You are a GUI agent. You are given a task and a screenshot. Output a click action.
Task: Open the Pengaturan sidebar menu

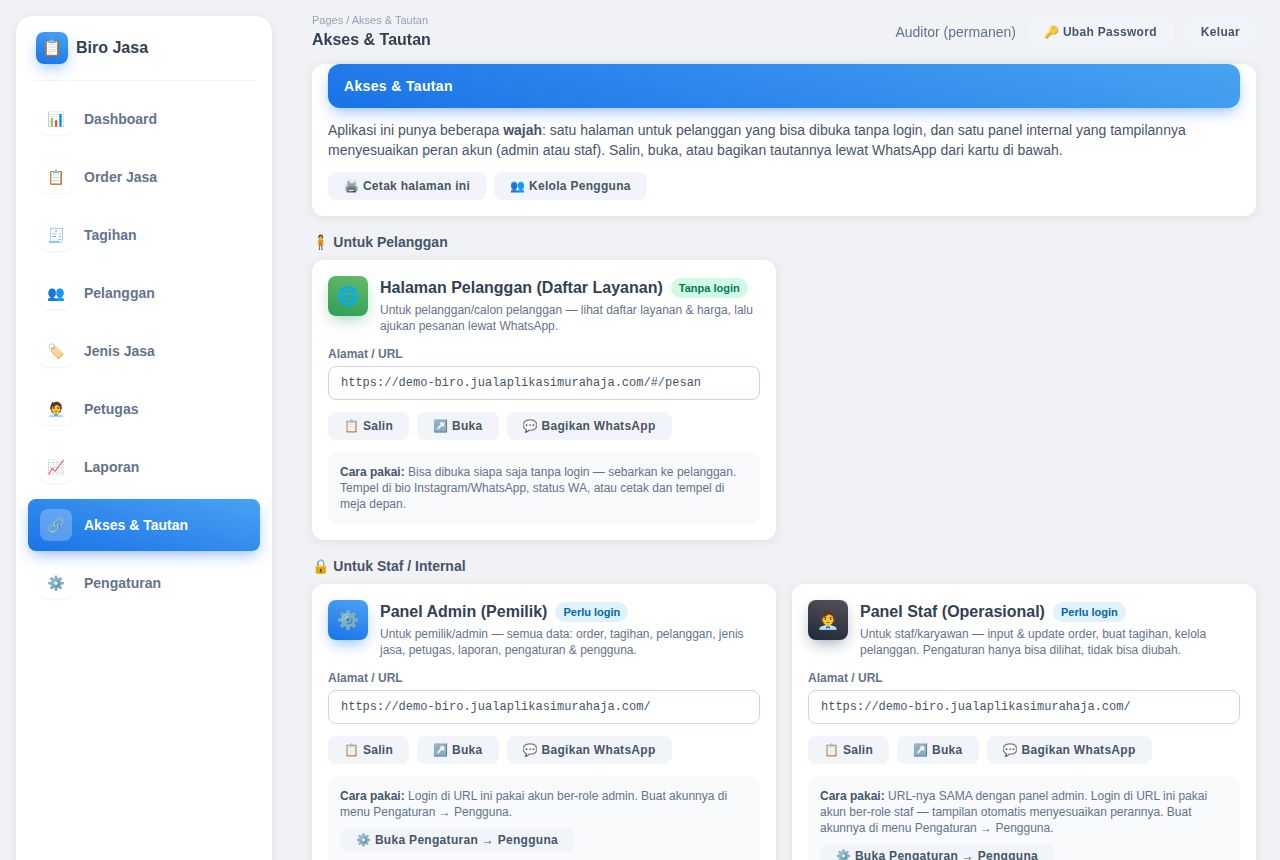coord(144,583)
